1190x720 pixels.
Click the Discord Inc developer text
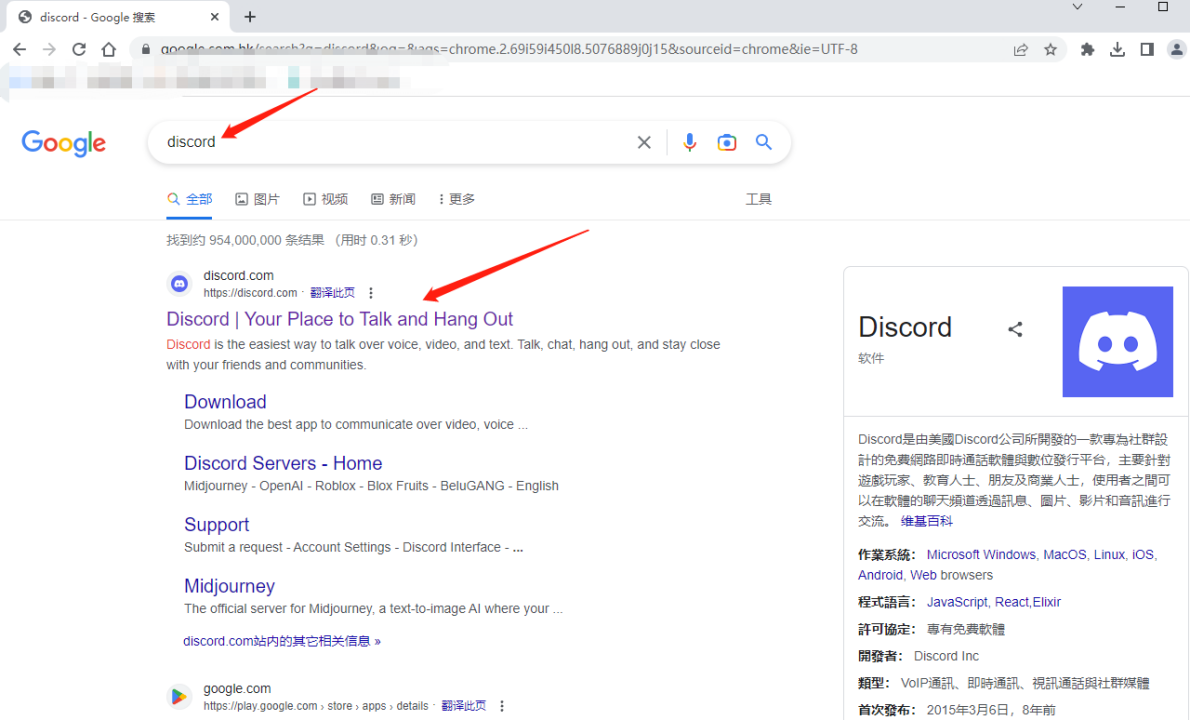(x=946, y=656)
